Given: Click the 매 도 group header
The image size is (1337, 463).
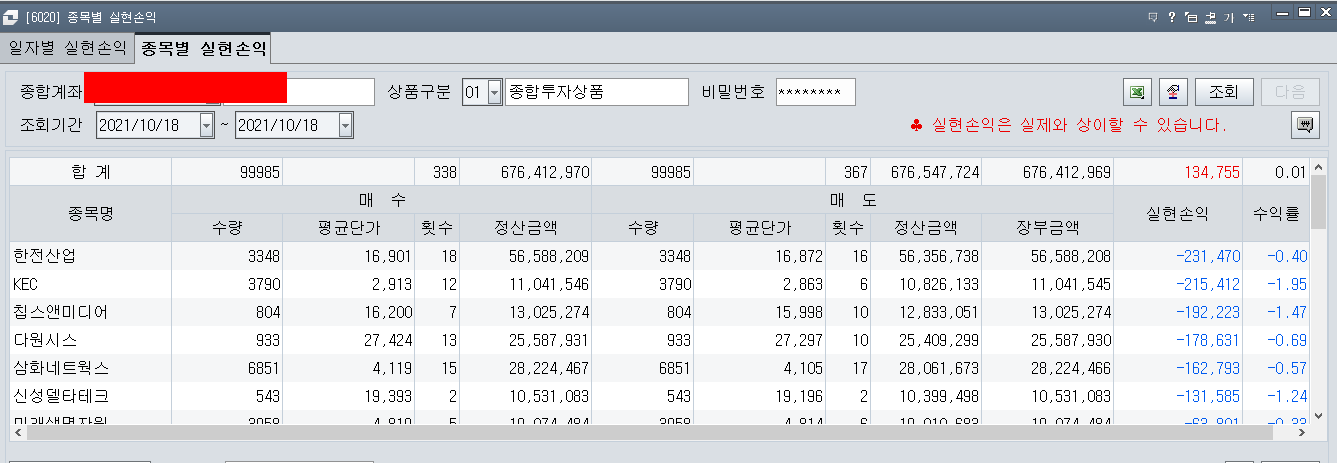Looking at the screenshot, I should 852,199.
